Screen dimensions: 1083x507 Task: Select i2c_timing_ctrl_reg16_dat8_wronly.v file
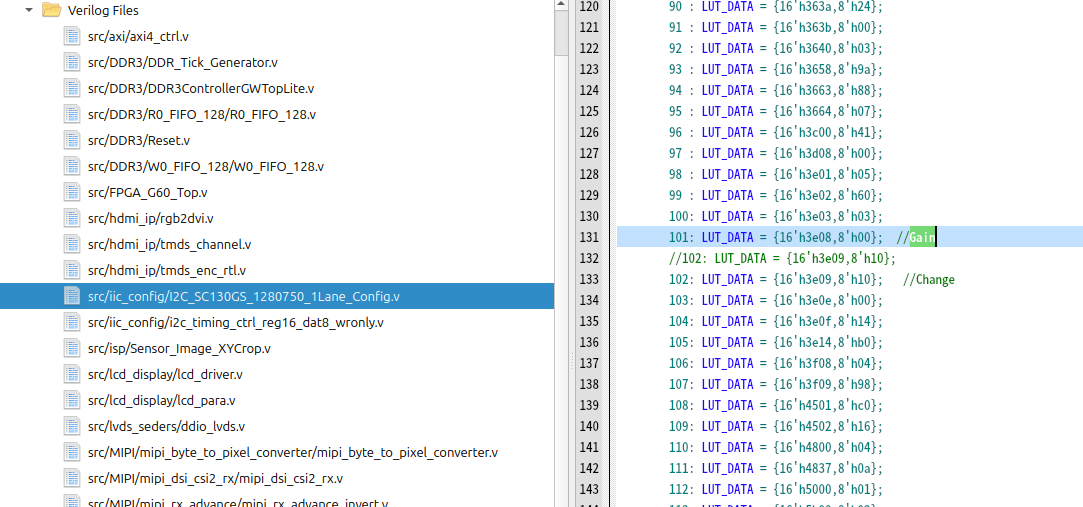pos(236,323)
